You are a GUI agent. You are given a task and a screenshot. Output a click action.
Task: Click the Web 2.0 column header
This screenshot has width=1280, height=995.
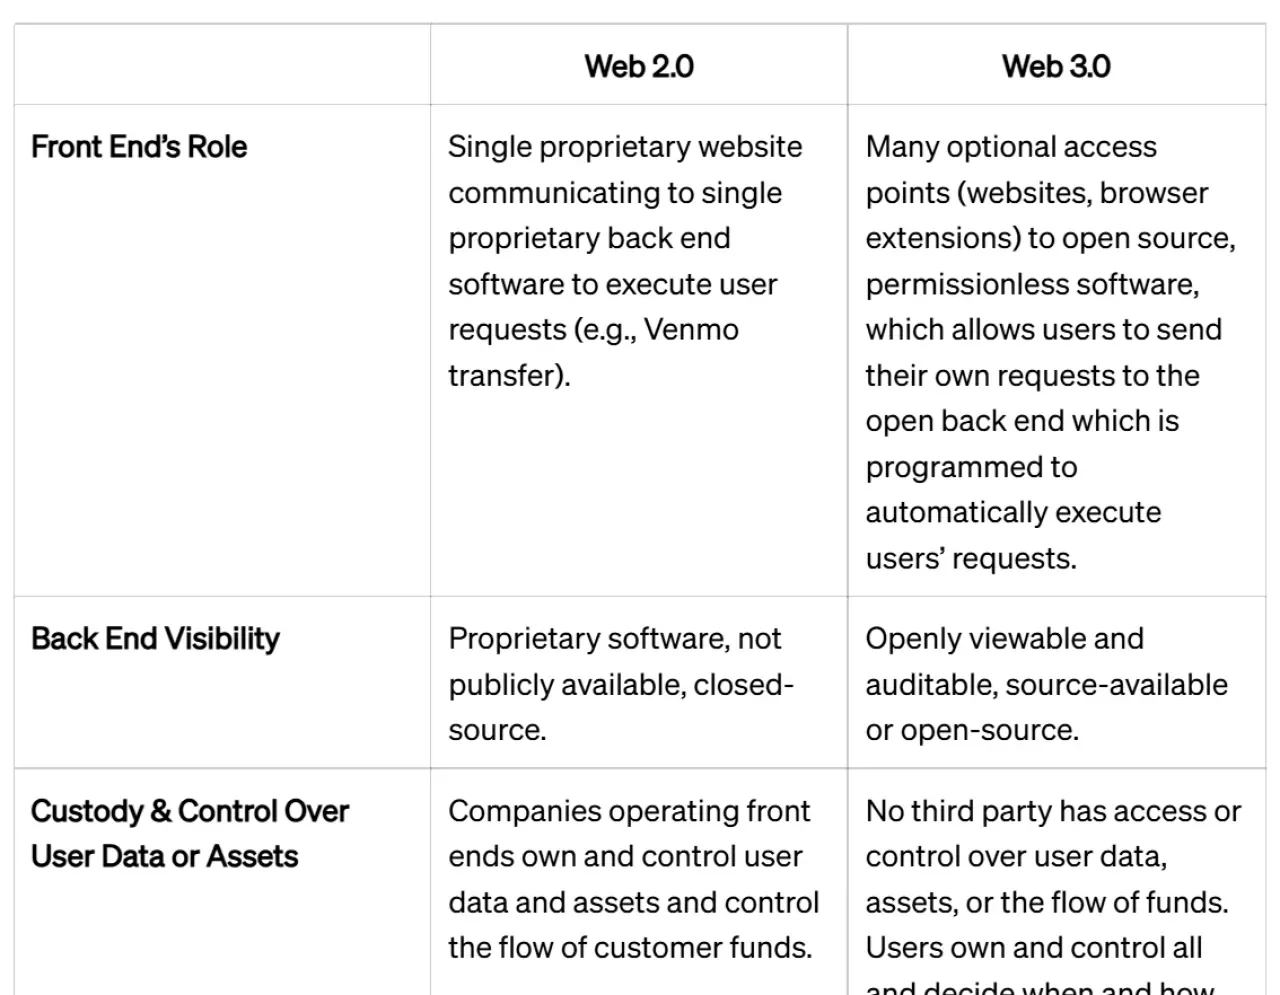639,66
